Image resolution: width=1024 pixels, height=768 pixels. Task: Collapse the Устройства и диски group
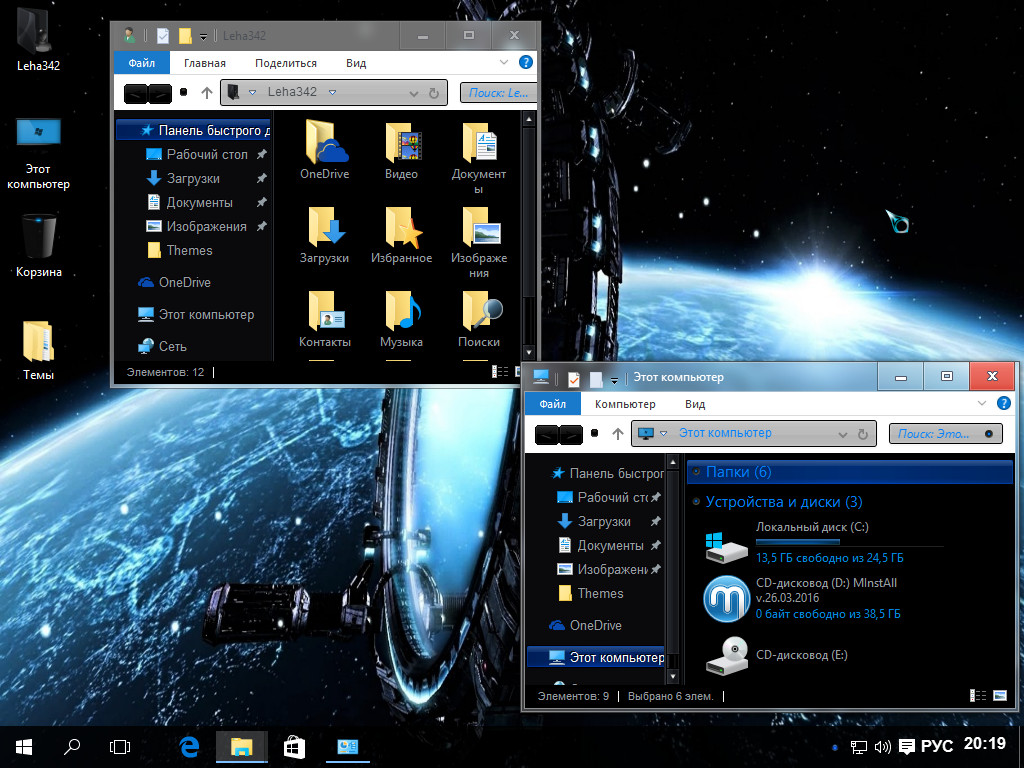click(x=694, y=502)
